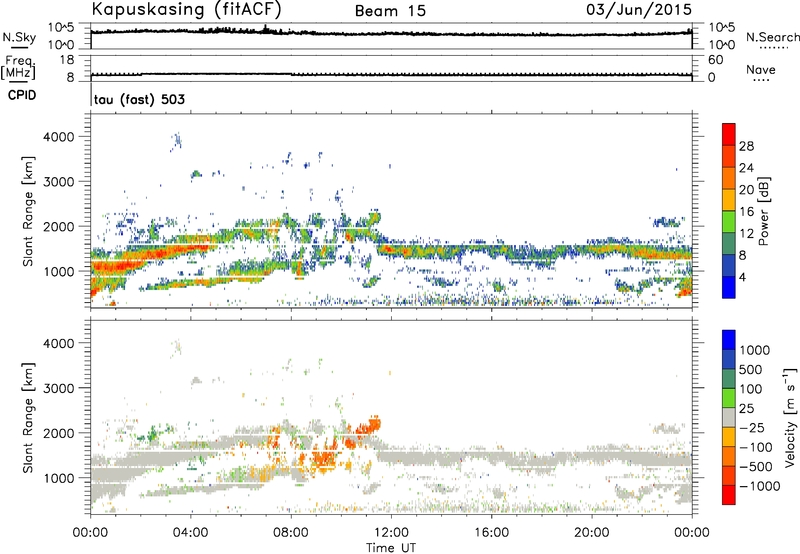Pick the red bottom segment of Velocity colorbar
800x554 pixels.
[x=729, y=495]
